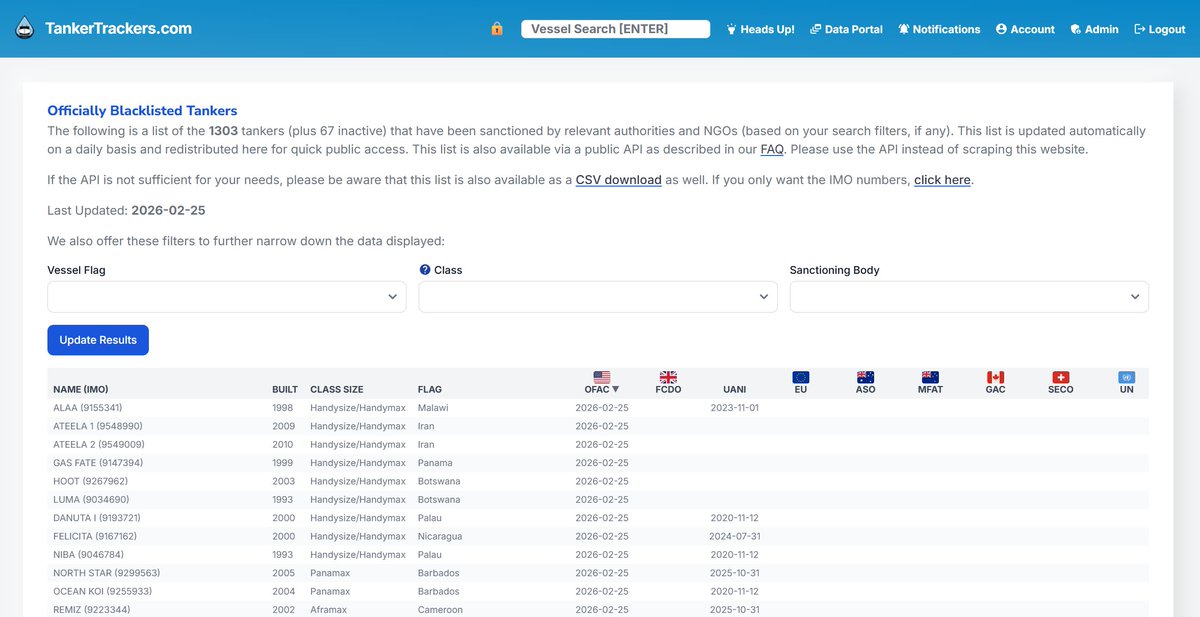
Task: Click the New Zealand flag above MFAT
Action: point(930,377)
